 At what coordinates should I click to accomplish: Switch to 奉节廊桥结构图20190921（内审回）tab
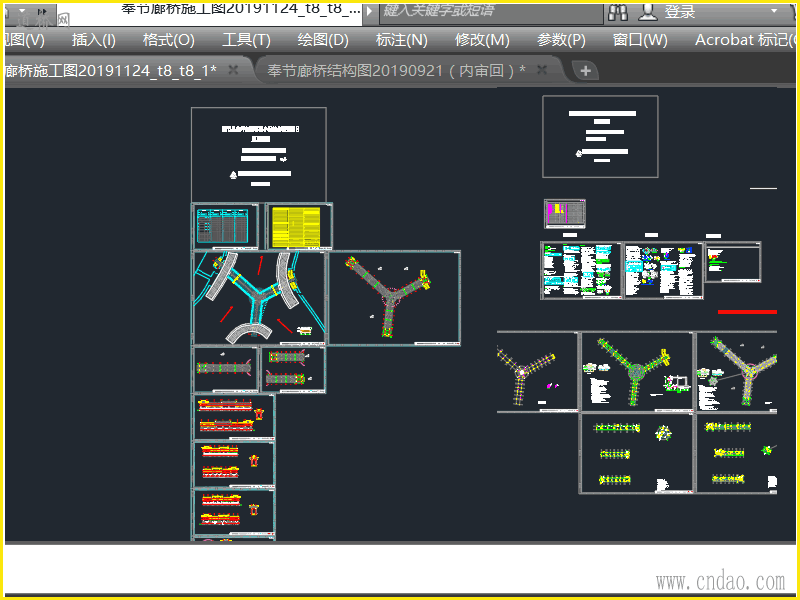(396, 70)
